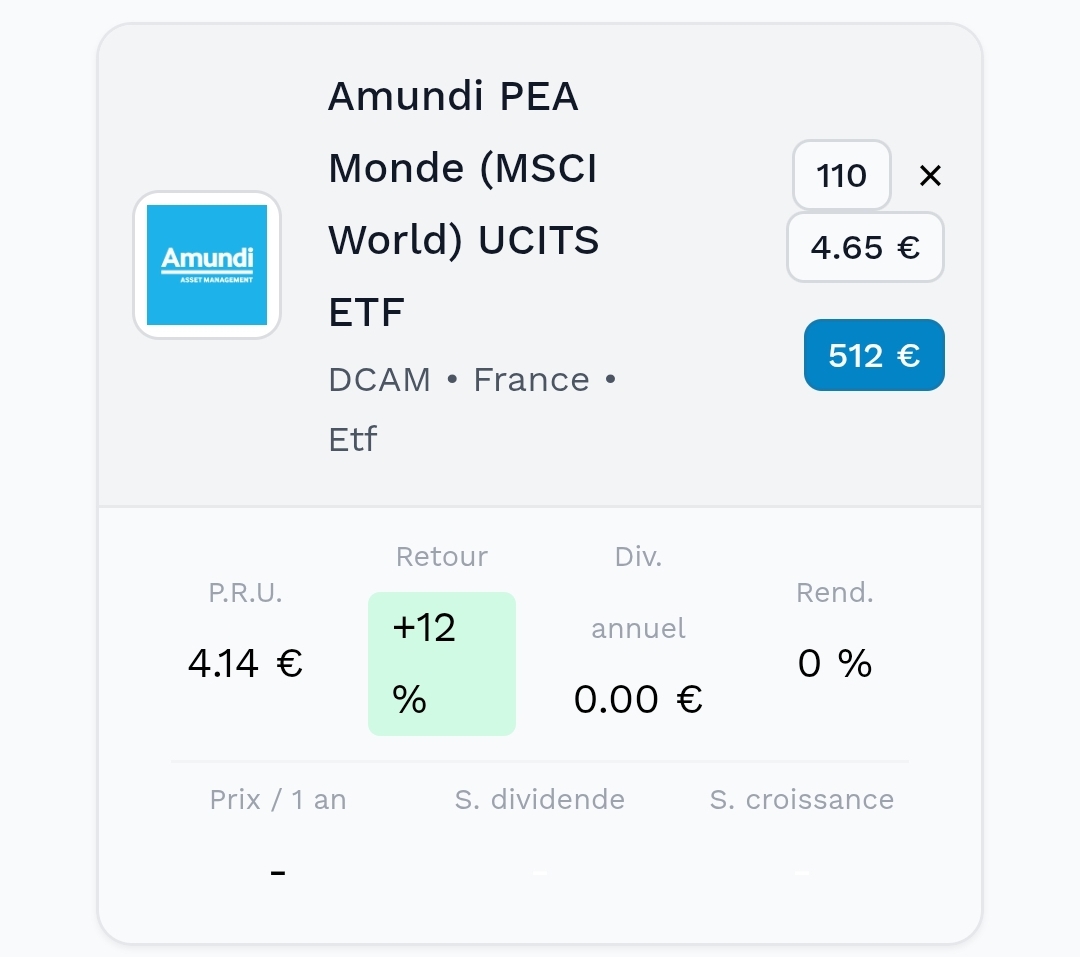Edit the quantity field showing 110

842,175
